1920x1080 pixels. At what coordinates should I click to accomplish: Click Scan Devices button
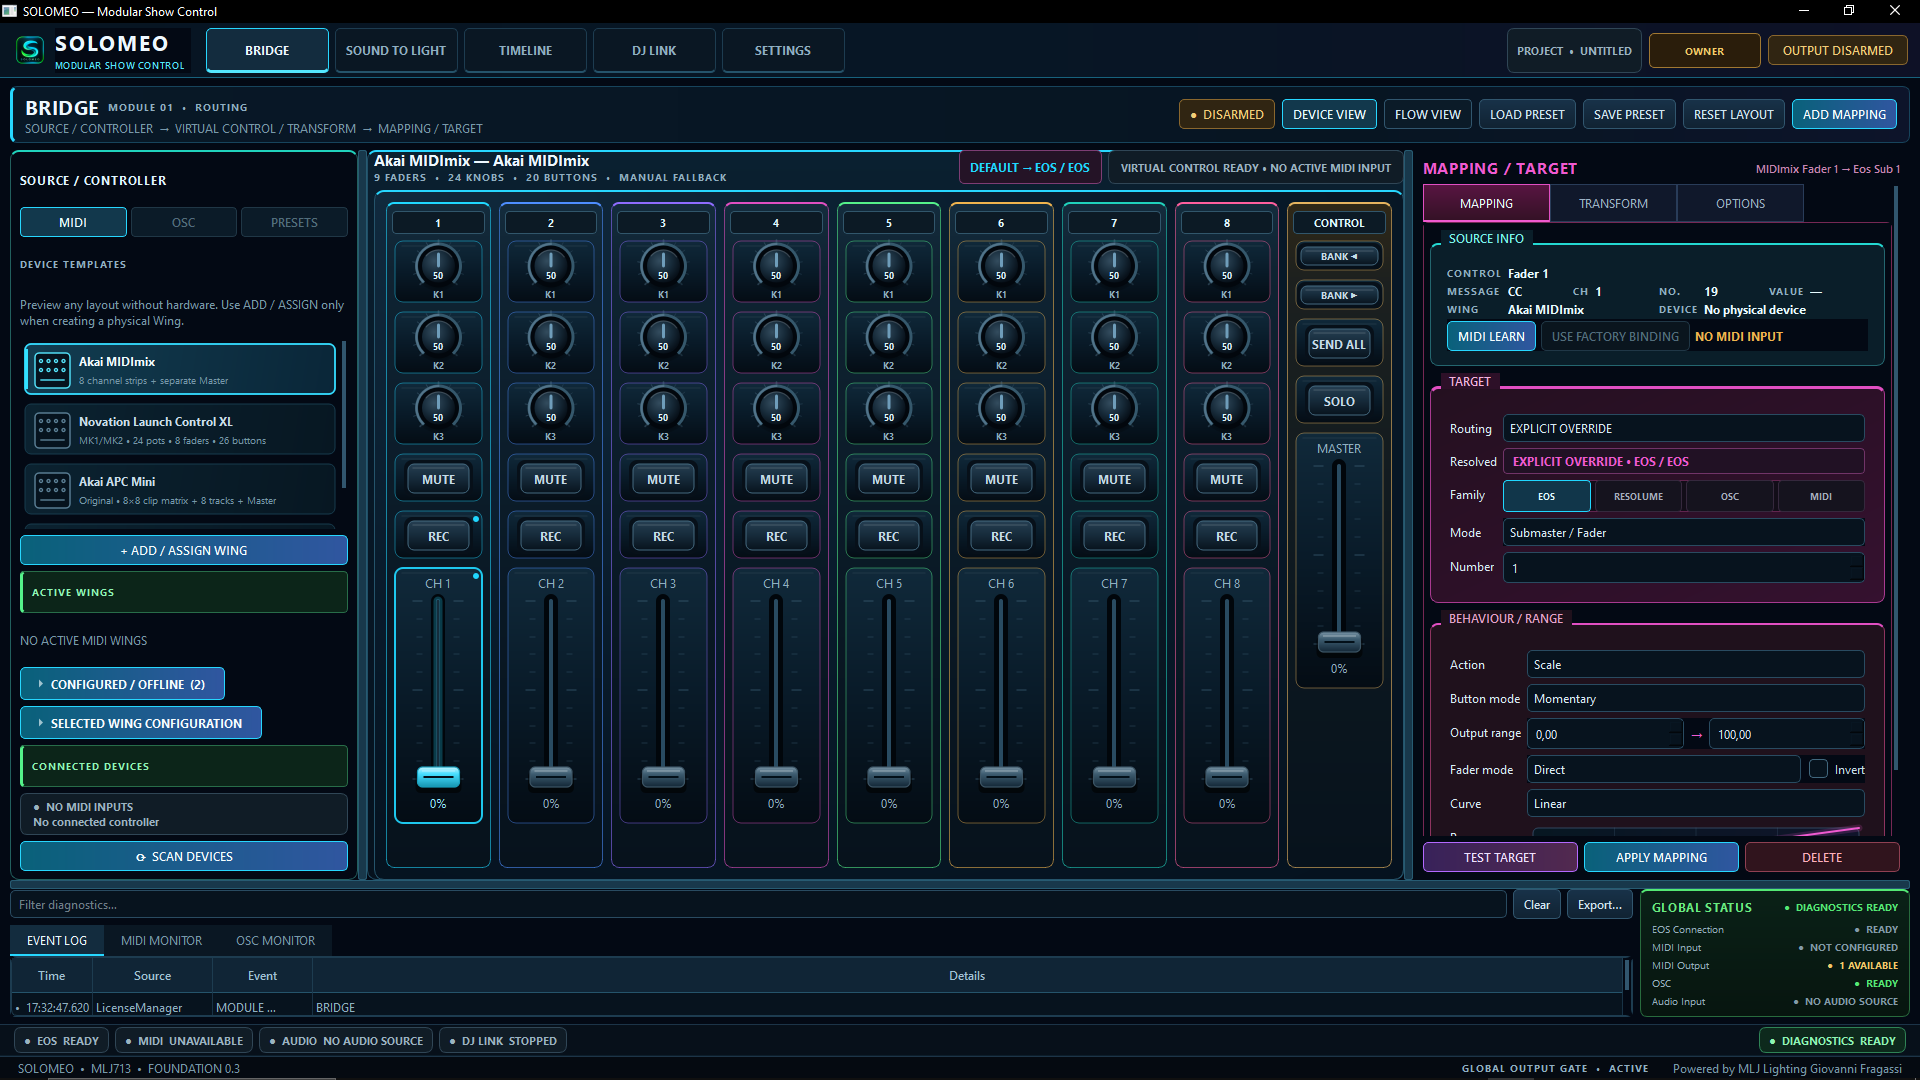184,857
